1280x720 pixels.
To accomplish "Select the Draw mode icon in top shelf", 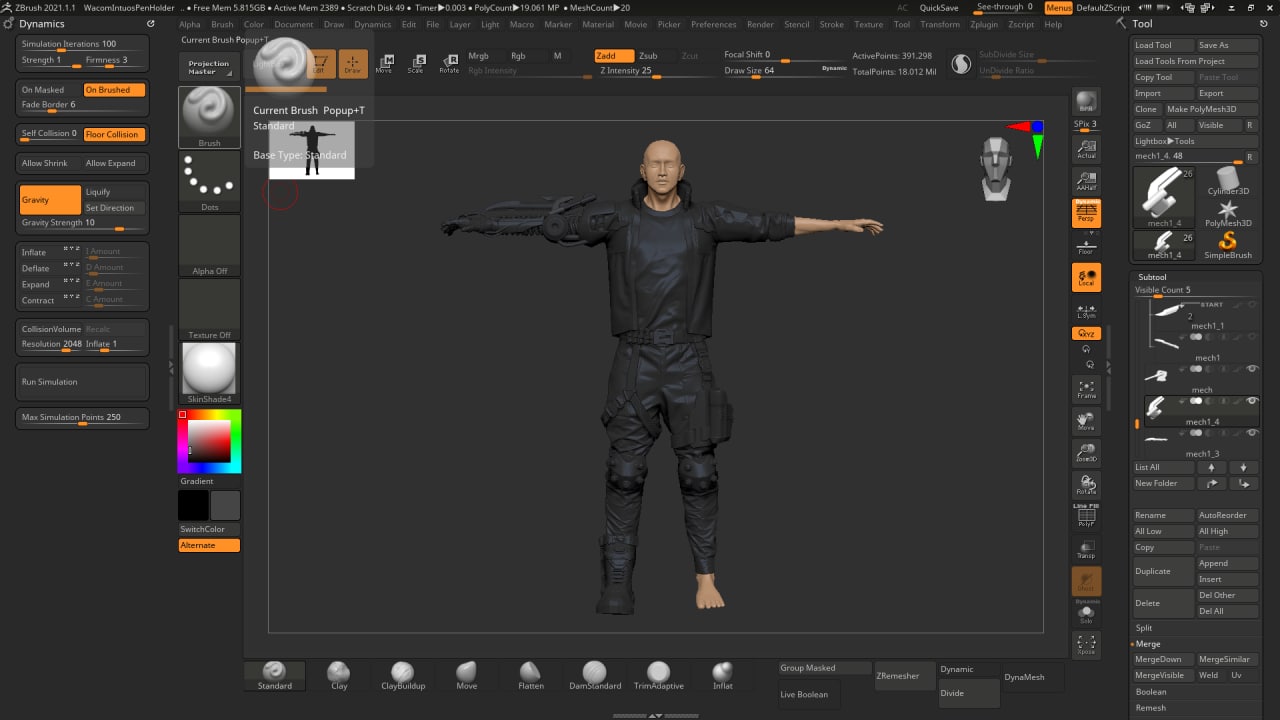I will tap(353, 63).
